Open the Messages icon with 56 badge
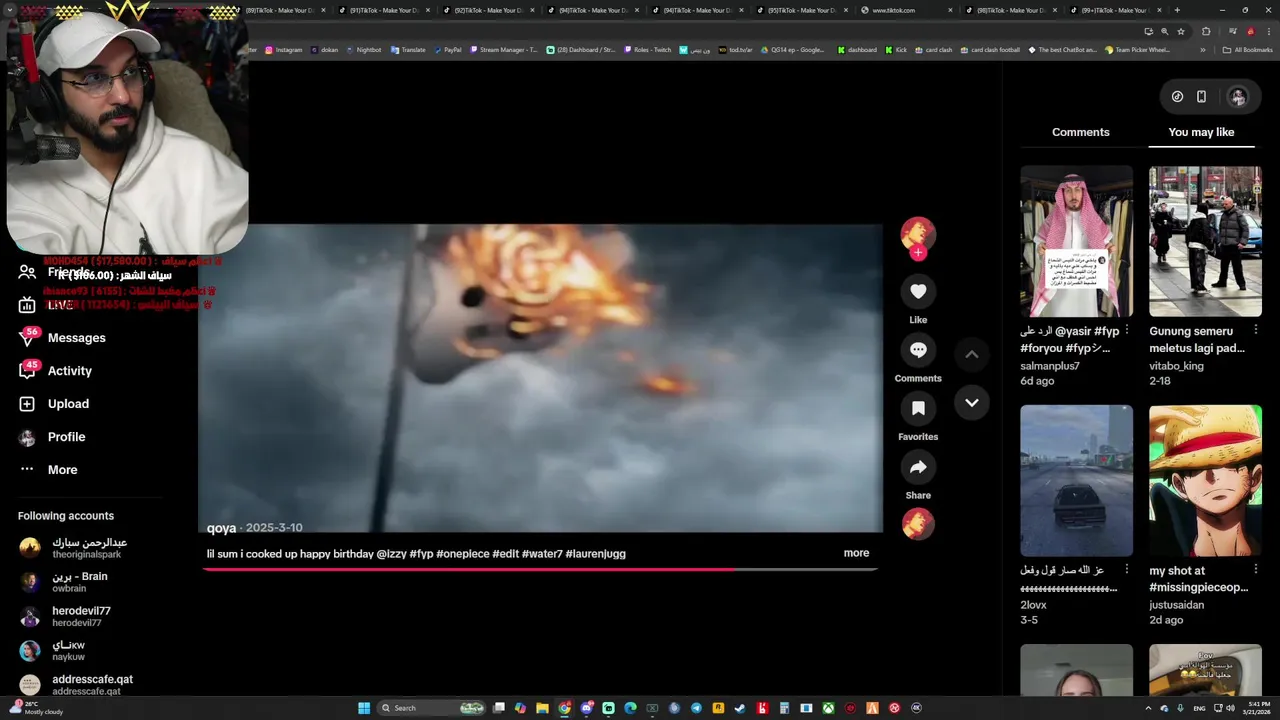 pyautogui.click(x=28, y=337)
